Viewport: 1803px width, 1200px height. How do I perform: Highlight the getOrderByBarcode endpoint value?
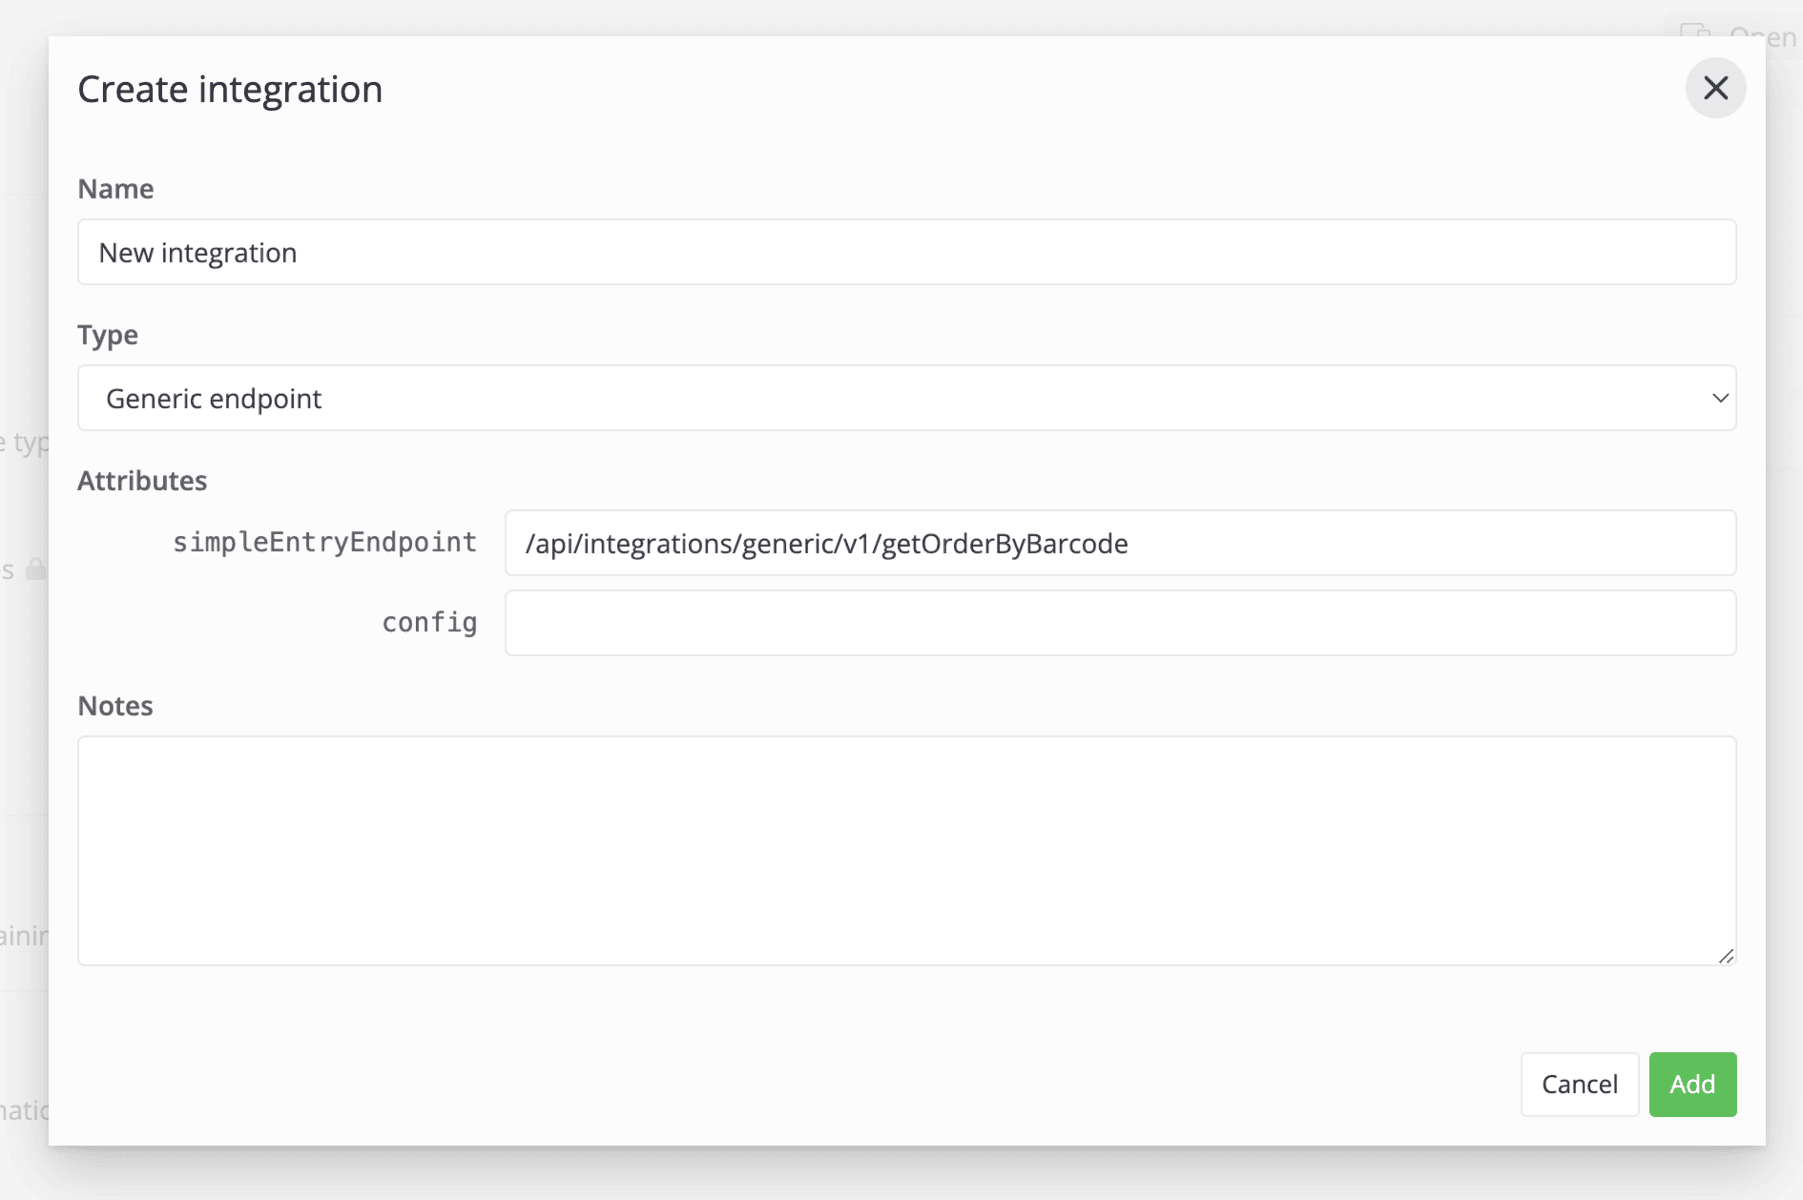pyautogui.click(x=826, y=543)
